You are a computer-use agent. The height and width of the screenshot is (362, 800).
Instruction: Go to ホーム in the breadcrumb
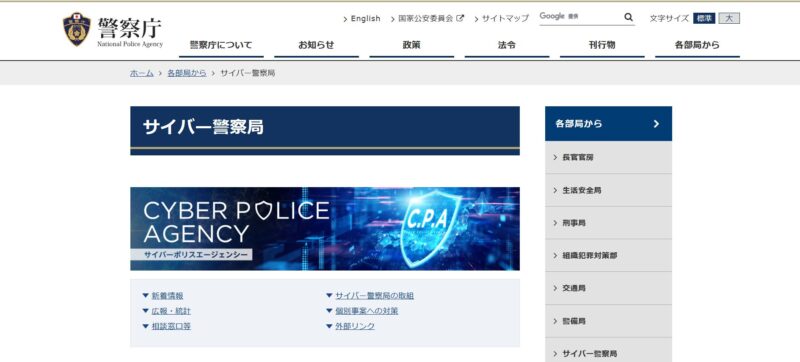tap(142, 73)
